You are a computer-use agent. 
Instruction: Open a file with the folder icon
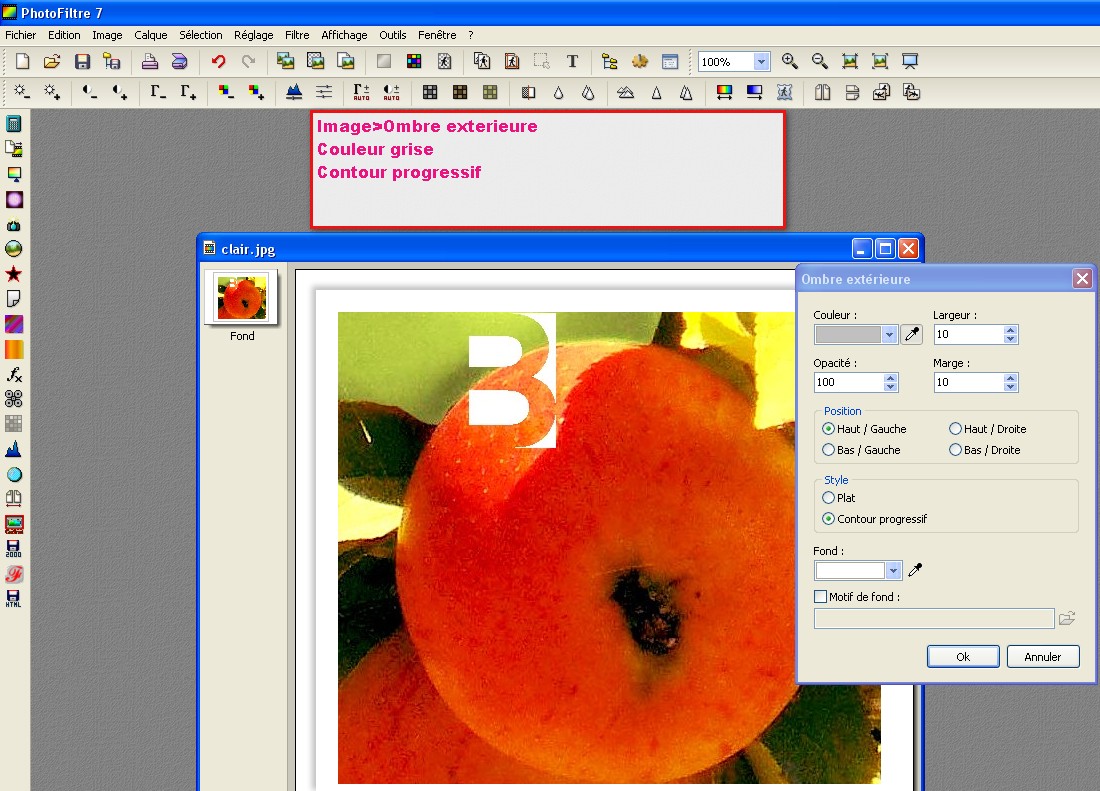tap(52, 62)
